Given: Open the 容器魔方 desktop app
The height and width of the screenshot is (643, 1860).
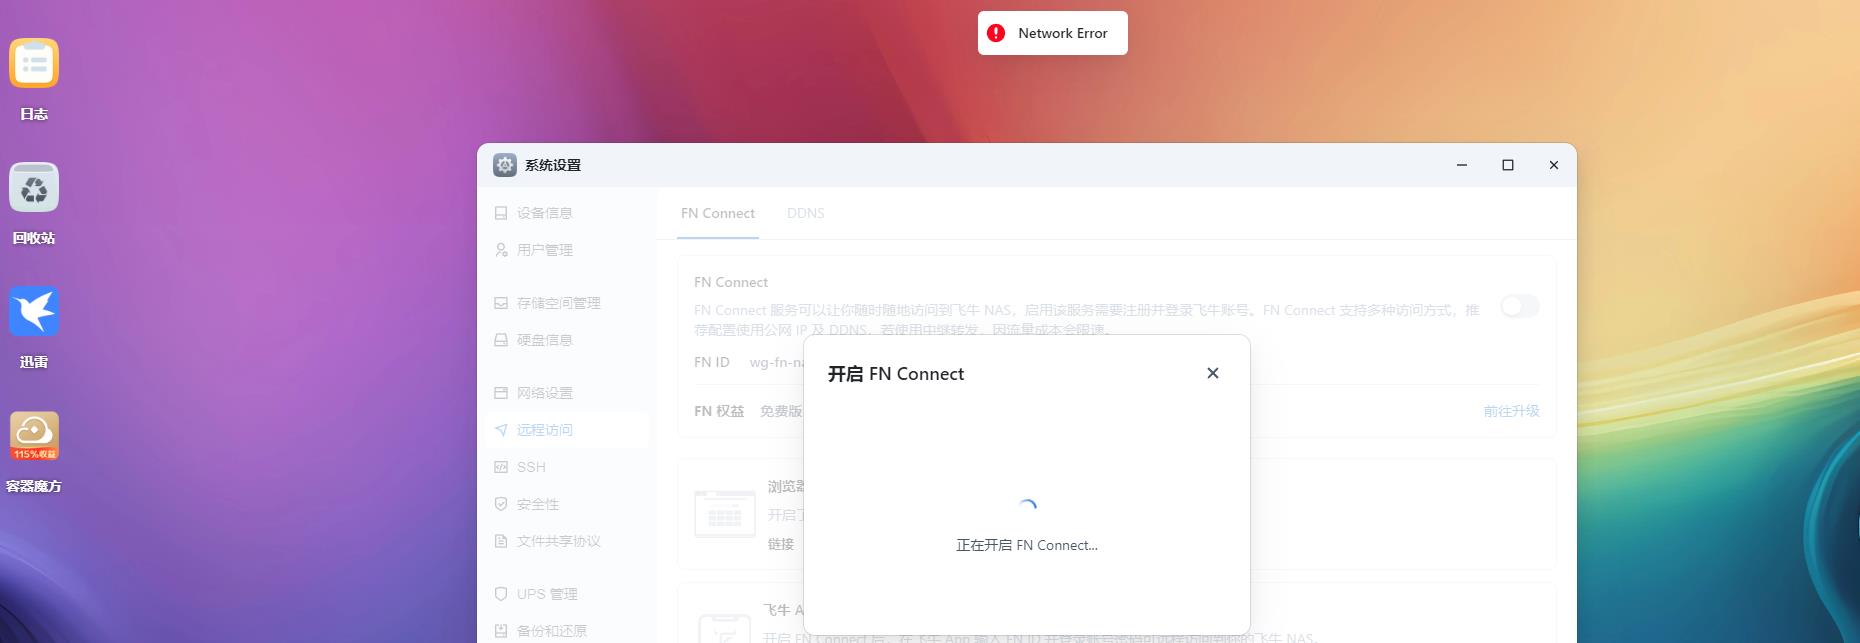Looking at the screenshot, I should [x=34, y=436].
